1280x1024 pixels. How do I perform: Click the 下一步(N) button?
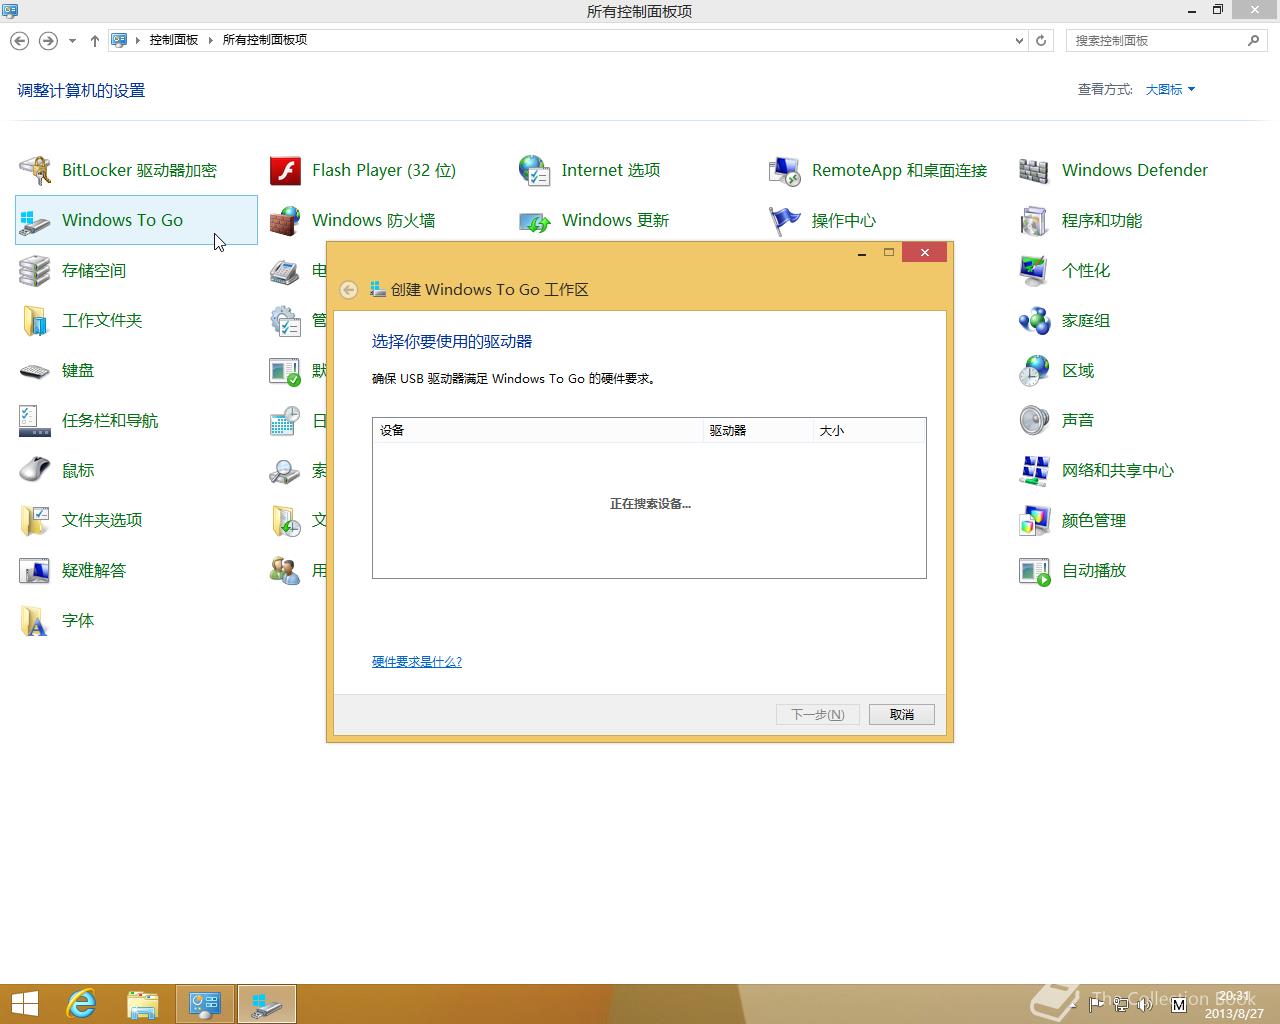pyautogui.click(x=818, y=714)
